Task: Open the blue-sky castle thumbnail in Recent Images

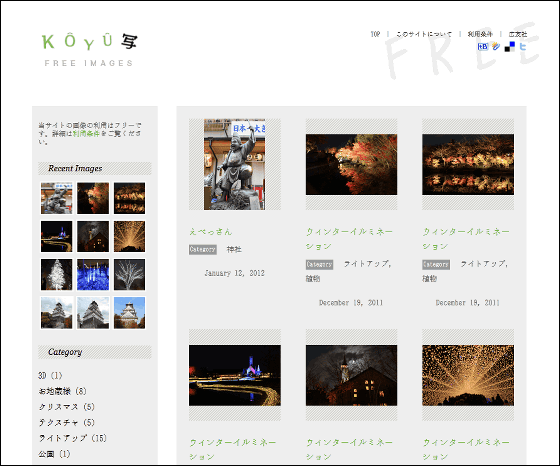Action: [x=129, y=313]
